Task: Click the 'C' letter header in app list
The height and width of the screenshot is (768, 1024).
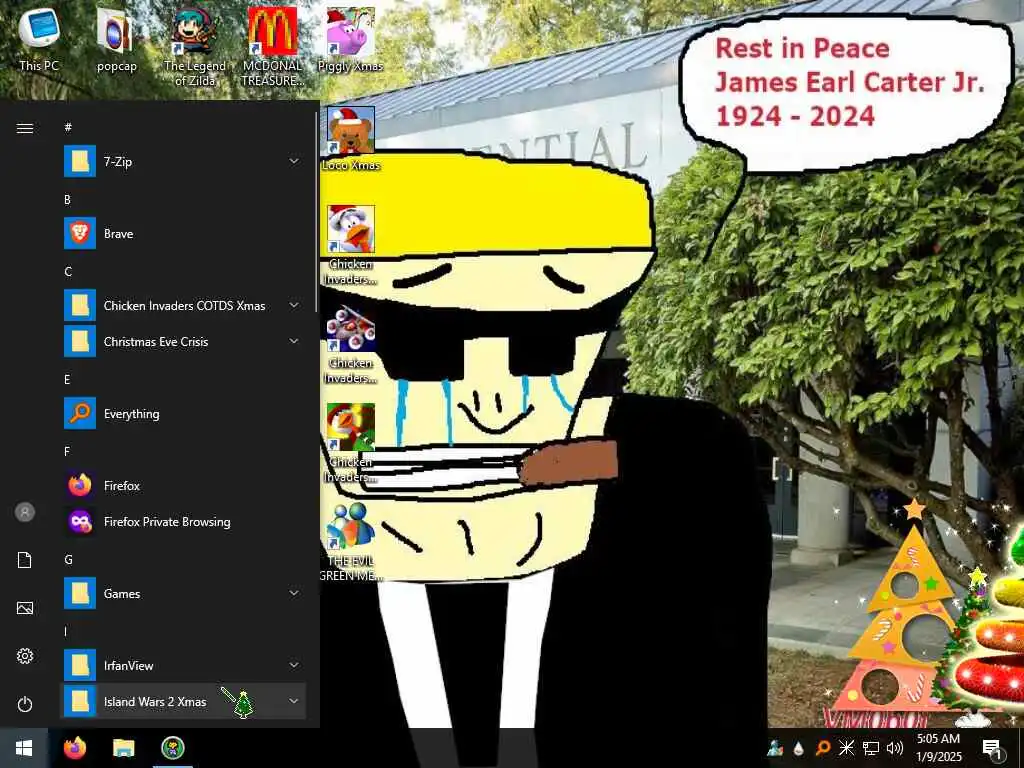Action: [x=68, y=271]
